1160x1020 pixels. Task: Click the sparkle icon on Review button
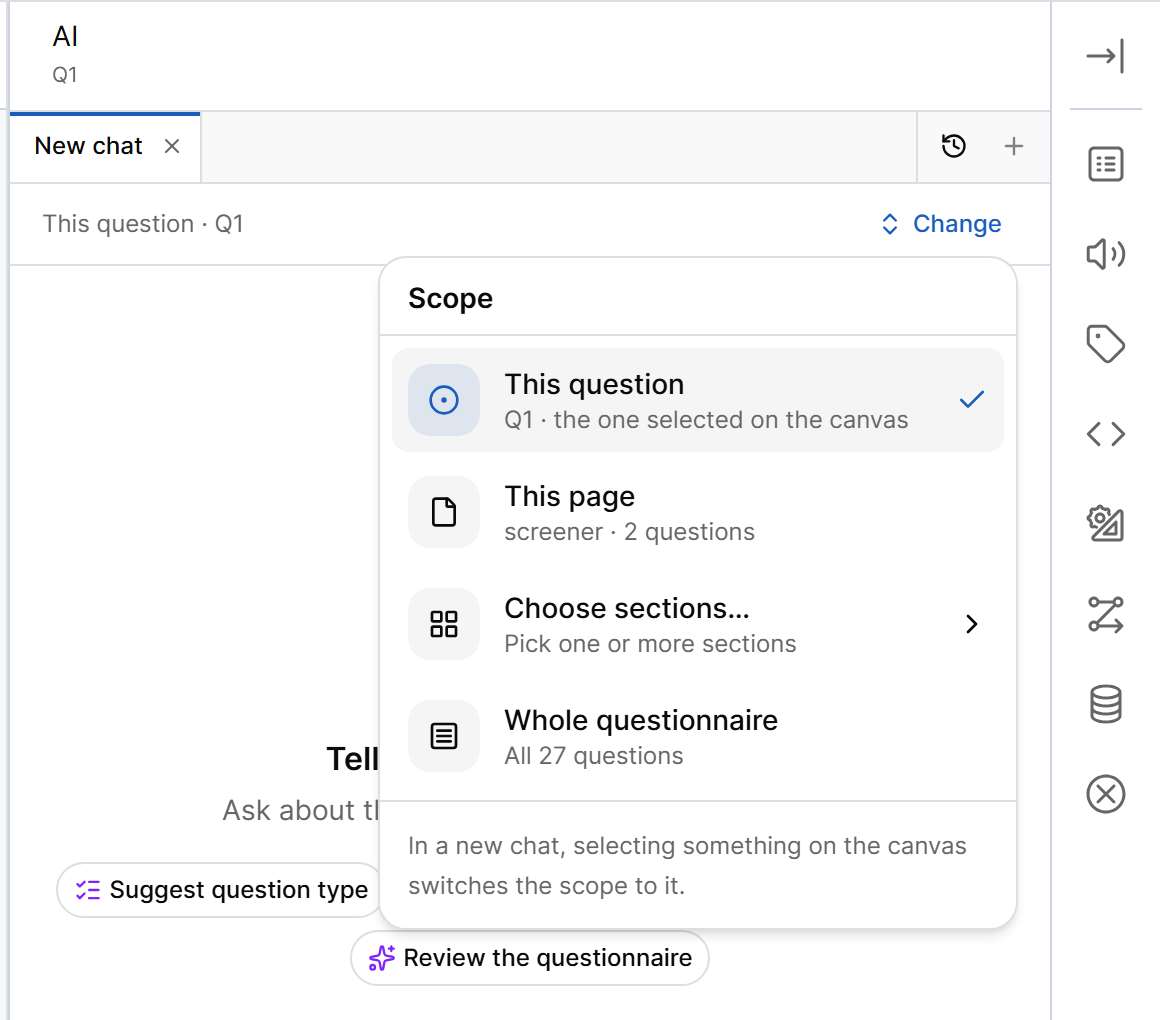click(x=382, y=958)
